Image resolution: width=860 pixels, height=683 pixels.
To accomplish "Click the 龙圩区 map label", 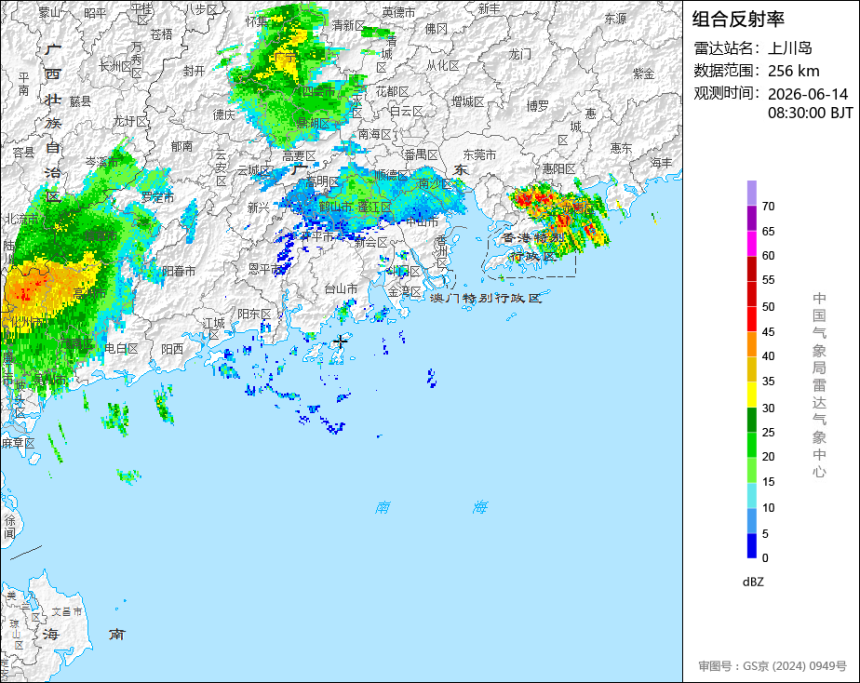I will [x=130, y=121].
